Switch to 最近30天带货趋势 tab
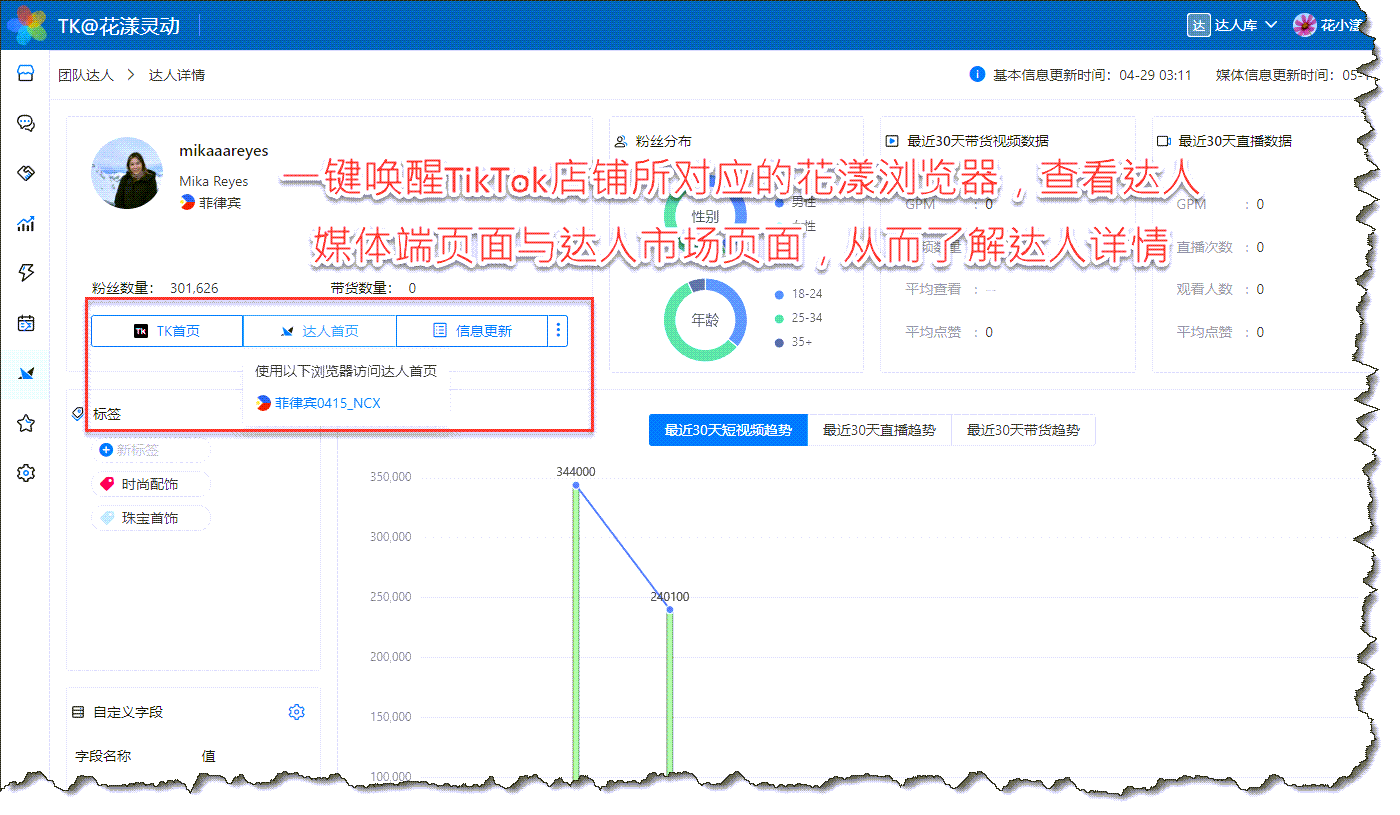Image resolution: width=1400 pixels, height=815 pixels. pyautogui.click(x=1023, y=430)
